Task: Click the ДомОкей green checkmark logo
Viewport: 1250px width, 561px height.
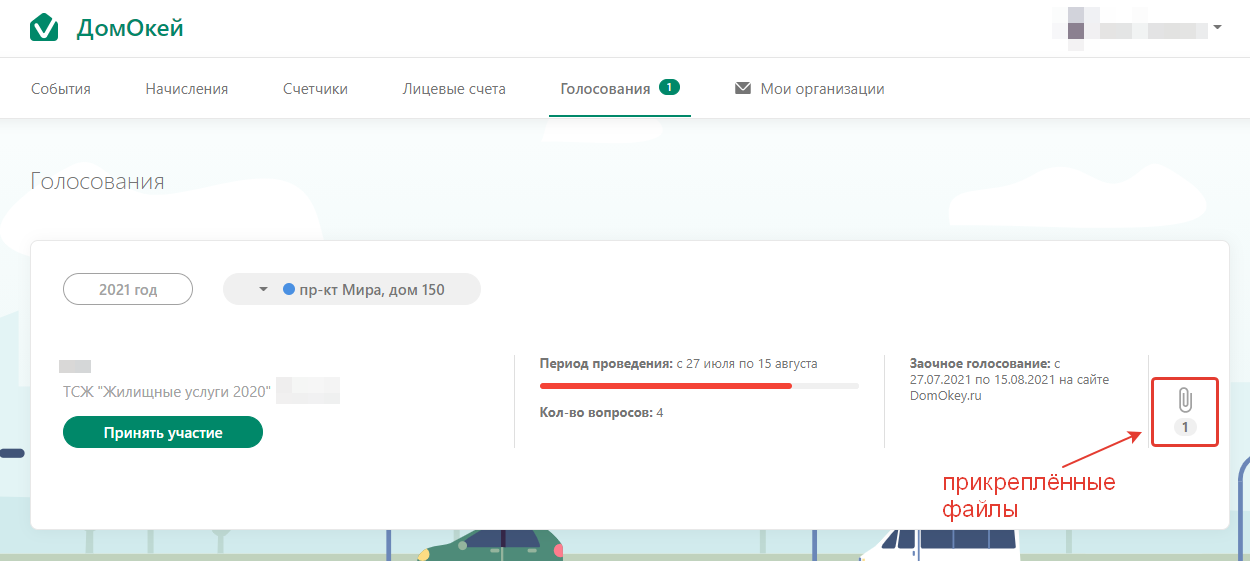Action: tap(44, 28)
